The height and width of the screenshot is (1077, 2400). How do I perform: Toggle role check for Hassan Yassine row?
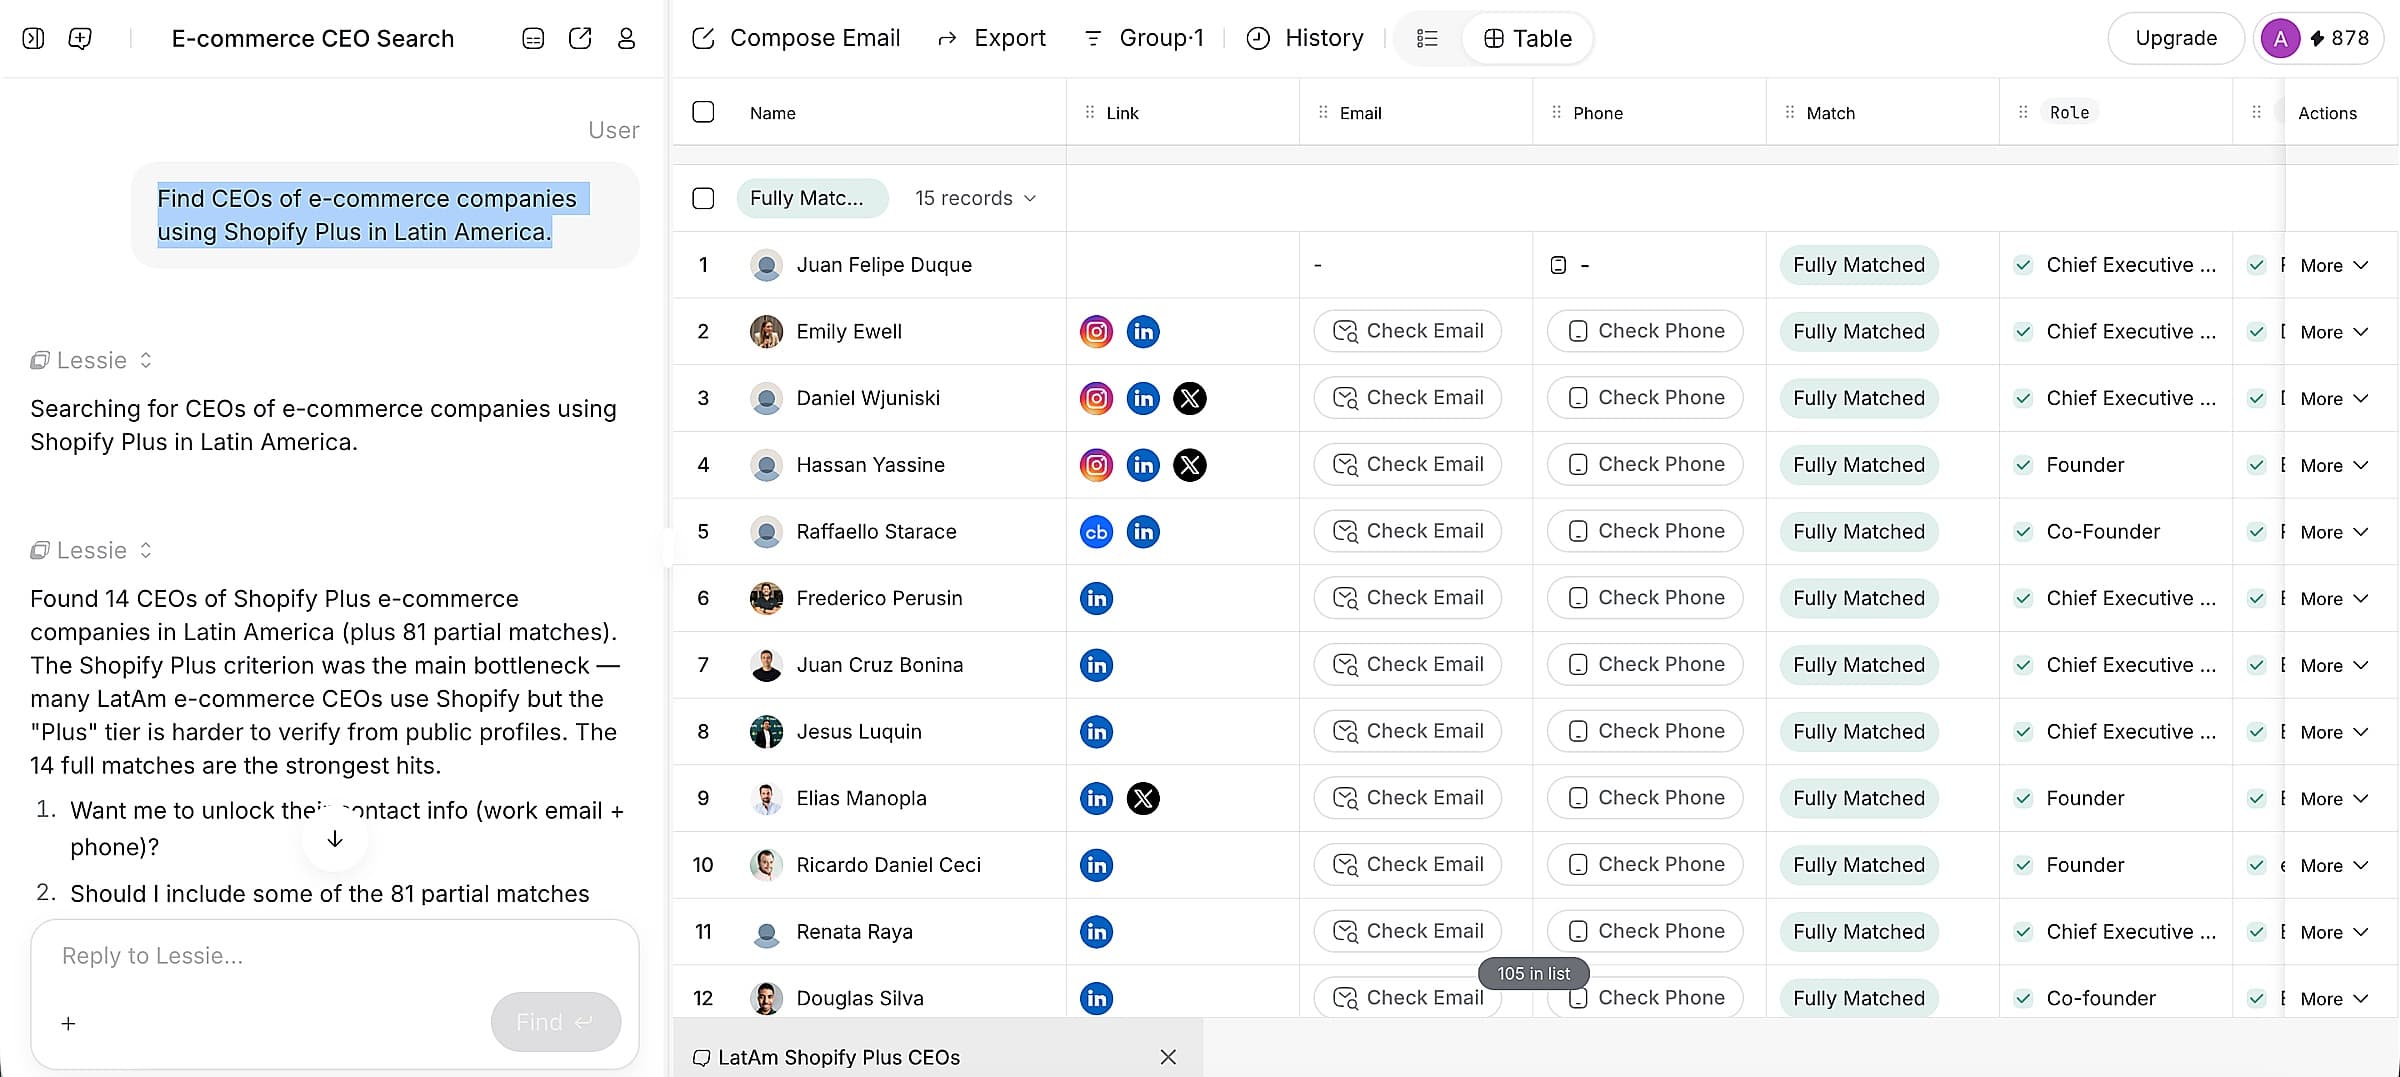pyautogui.click(x=2023, y=465)
